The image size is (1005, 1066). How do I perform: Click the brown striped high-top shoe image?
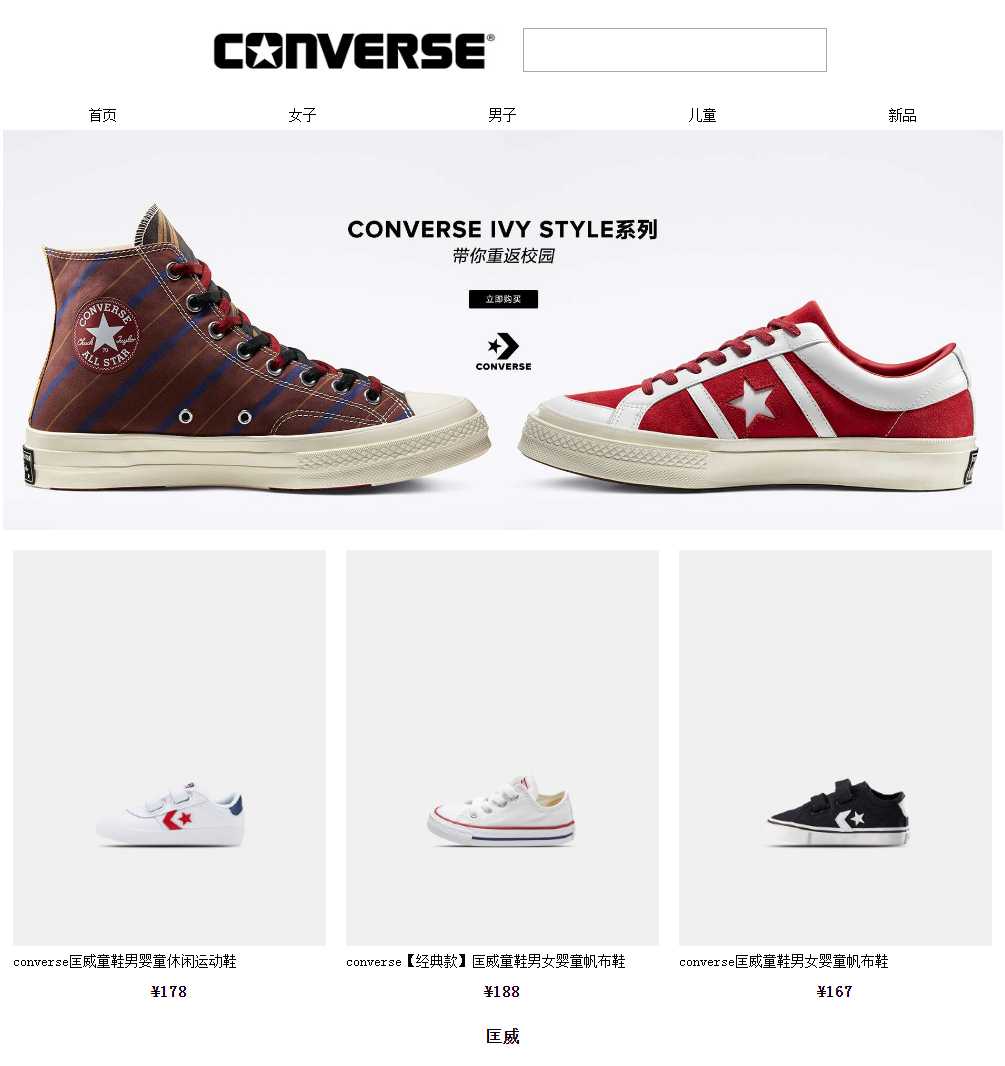(255, 347)
